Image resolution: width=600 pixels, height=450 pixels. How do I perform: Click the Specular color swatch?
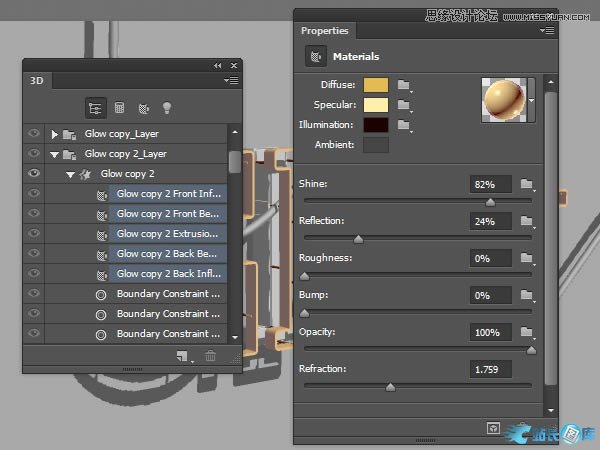(x=376, y=105)
